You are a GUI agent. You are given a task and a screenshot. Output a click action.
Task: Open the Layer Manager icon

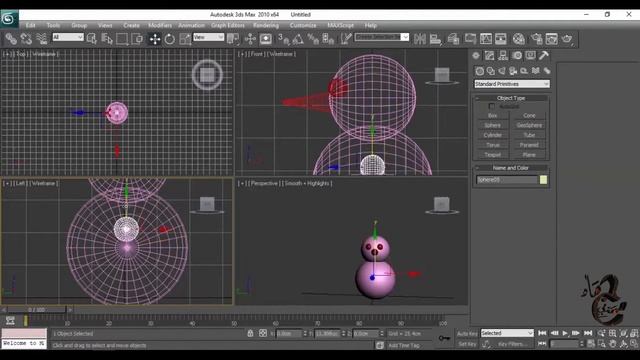pos(453,39)
